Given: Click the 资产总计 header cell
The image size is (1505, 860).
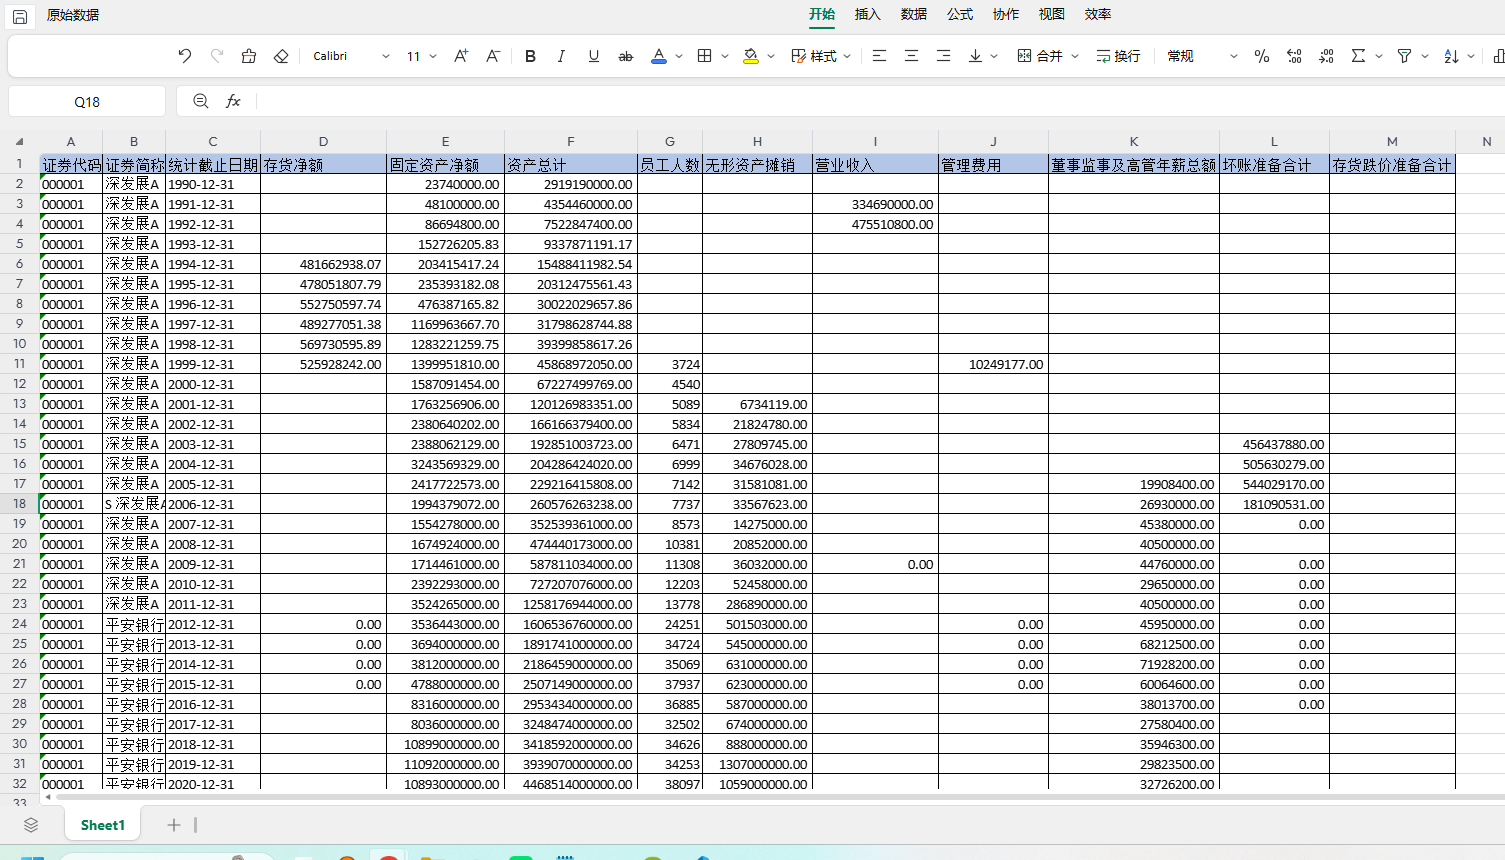Looking at the screenshot, I should click(x=571, y=164).
